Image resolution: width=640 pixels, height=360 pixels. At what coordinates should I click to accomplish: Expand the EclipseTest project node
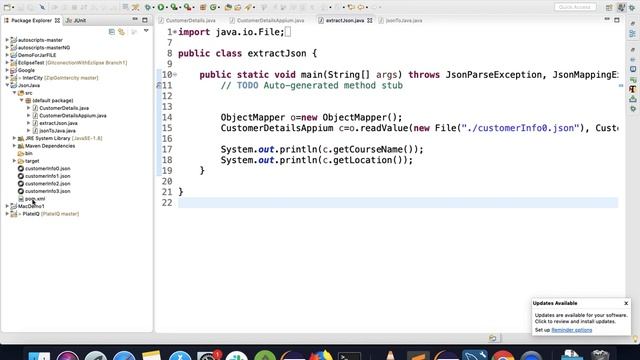point(7,62)
